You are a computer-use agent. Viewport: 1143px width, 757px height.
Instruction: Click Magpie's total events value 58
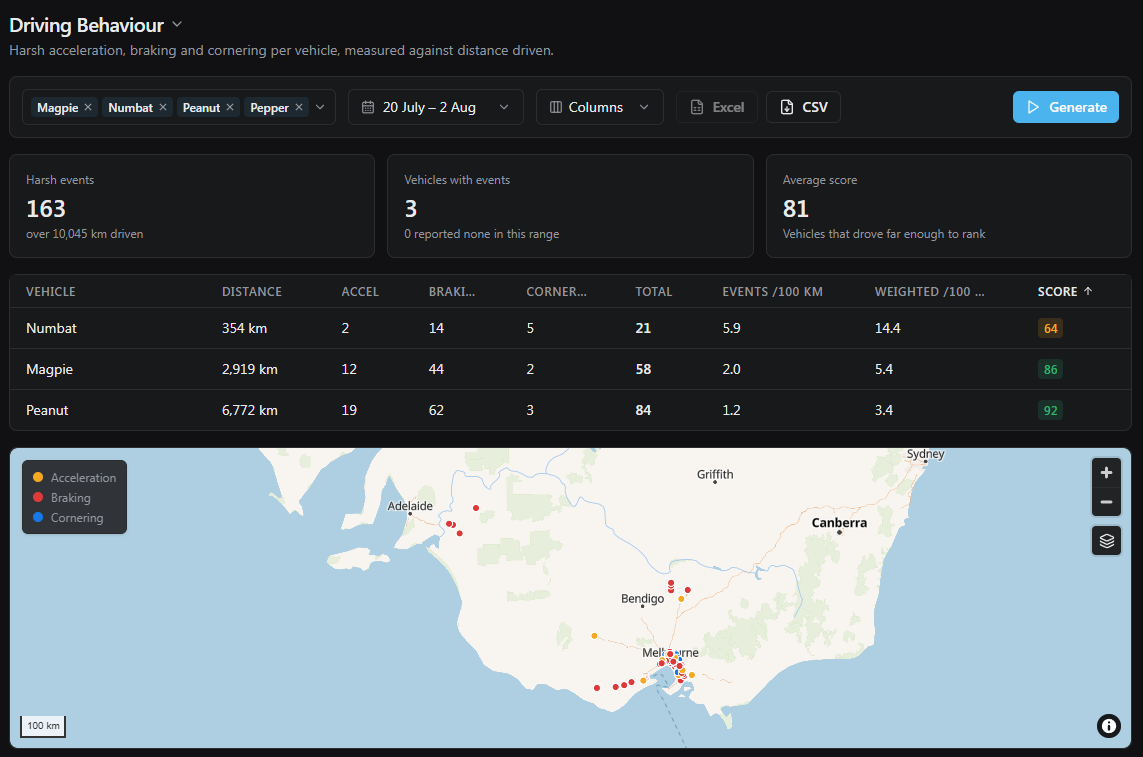[x=643, y=369]
